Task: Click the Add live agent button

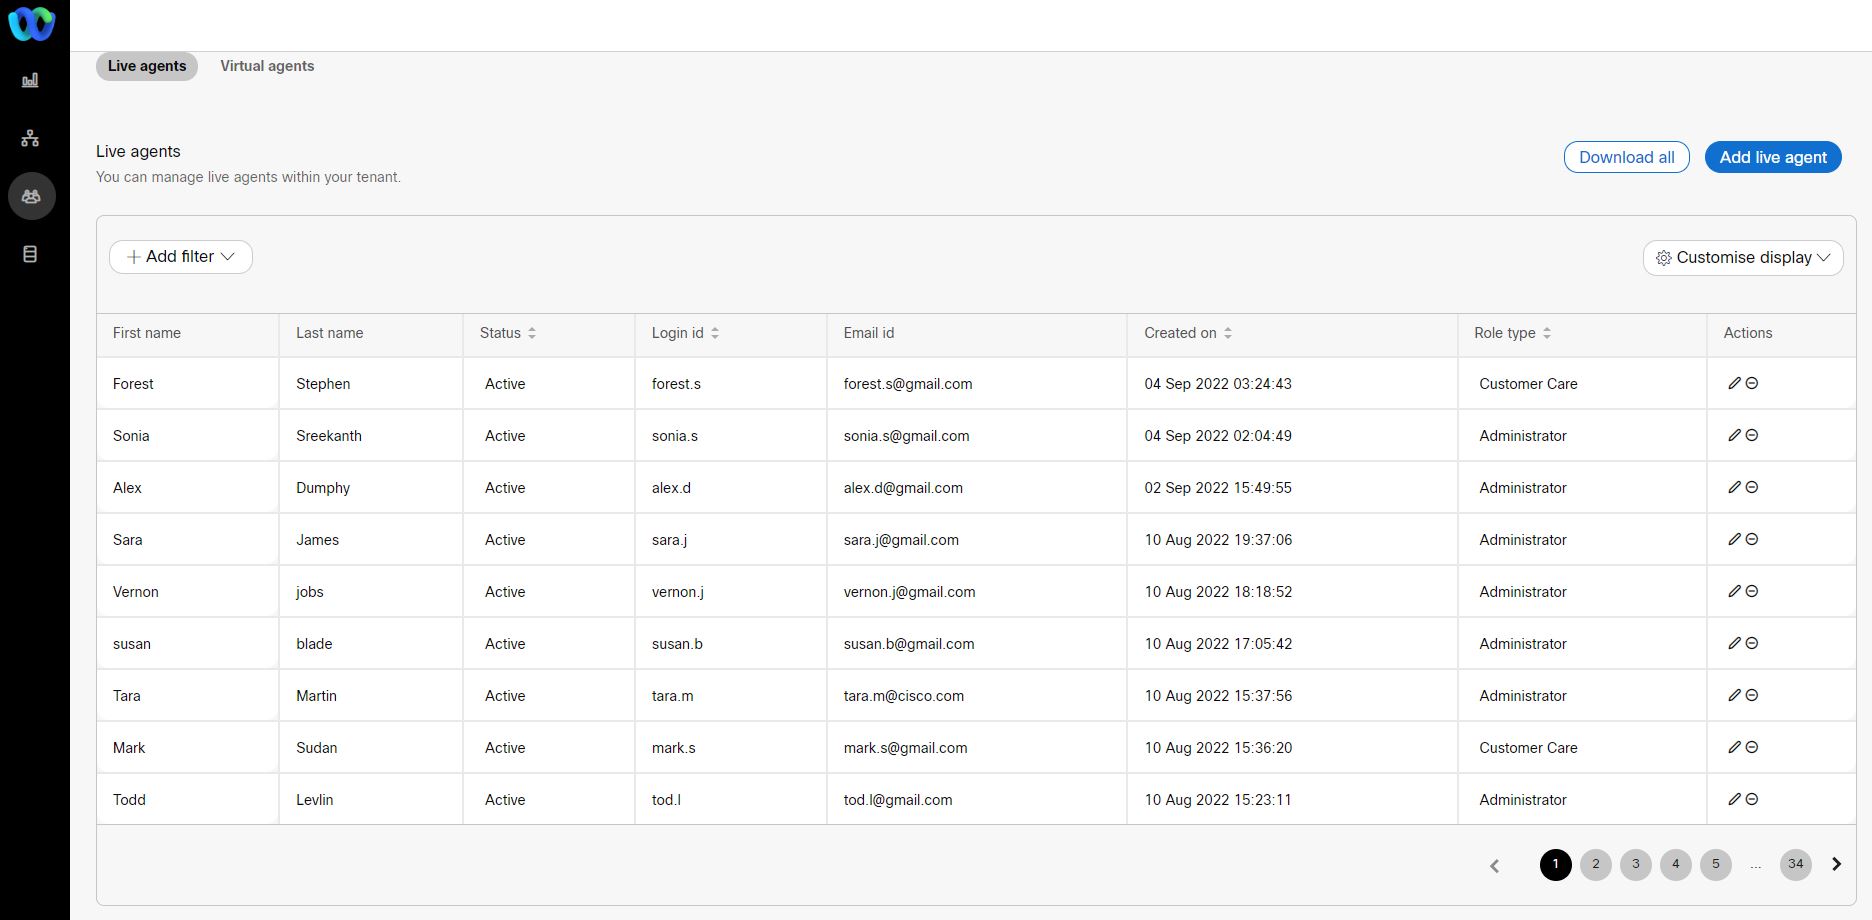Action: (1773, 157)
